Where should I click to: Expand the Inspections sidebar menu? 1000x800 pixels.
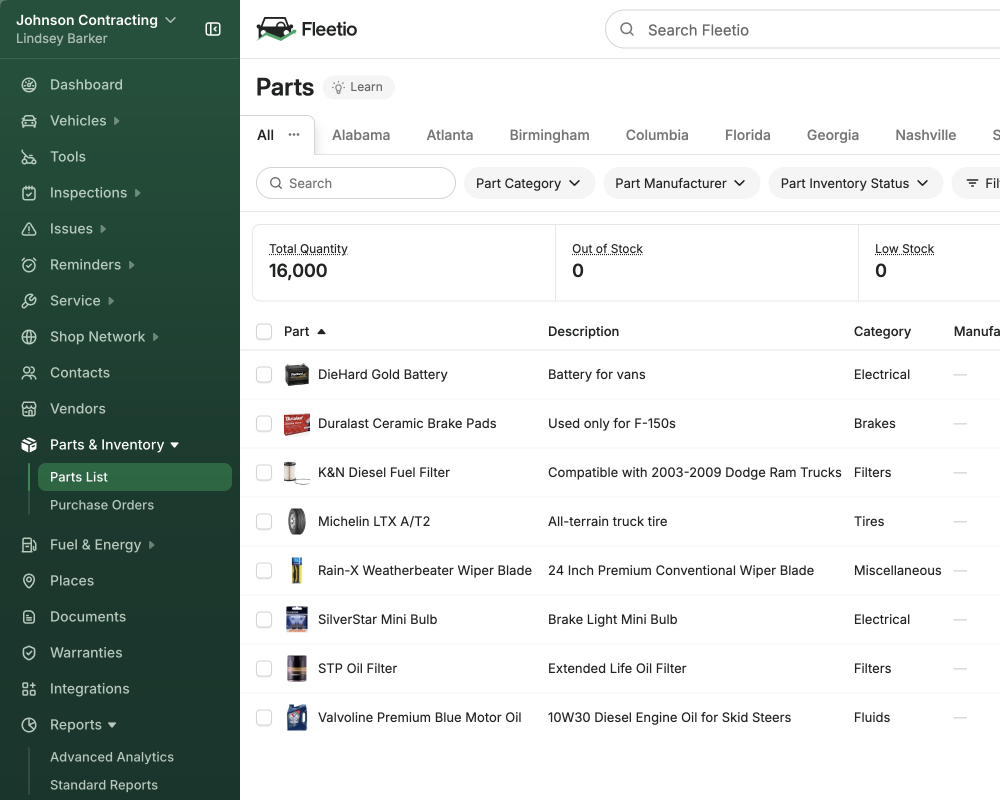coord(138,193)
